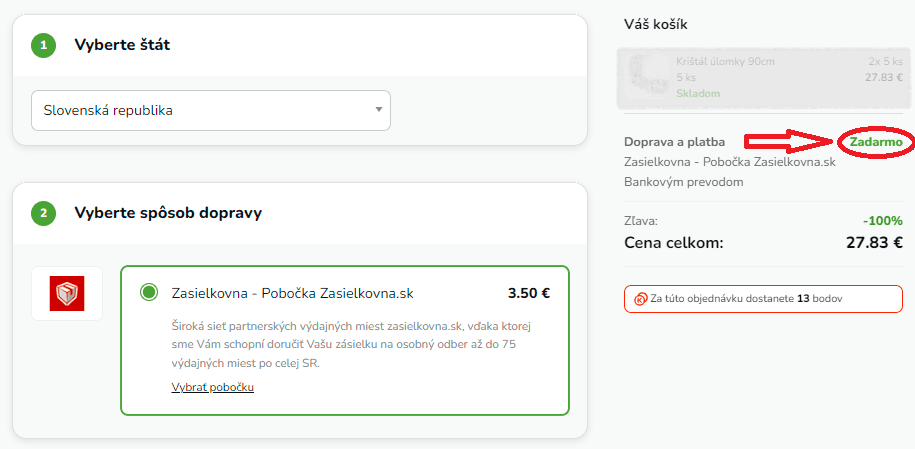Click the Zasielkovna - Pobočka Zasielkovna.sk option label
Image resolution: width=915 pixels, height=449 pixels.
[292, 293]
